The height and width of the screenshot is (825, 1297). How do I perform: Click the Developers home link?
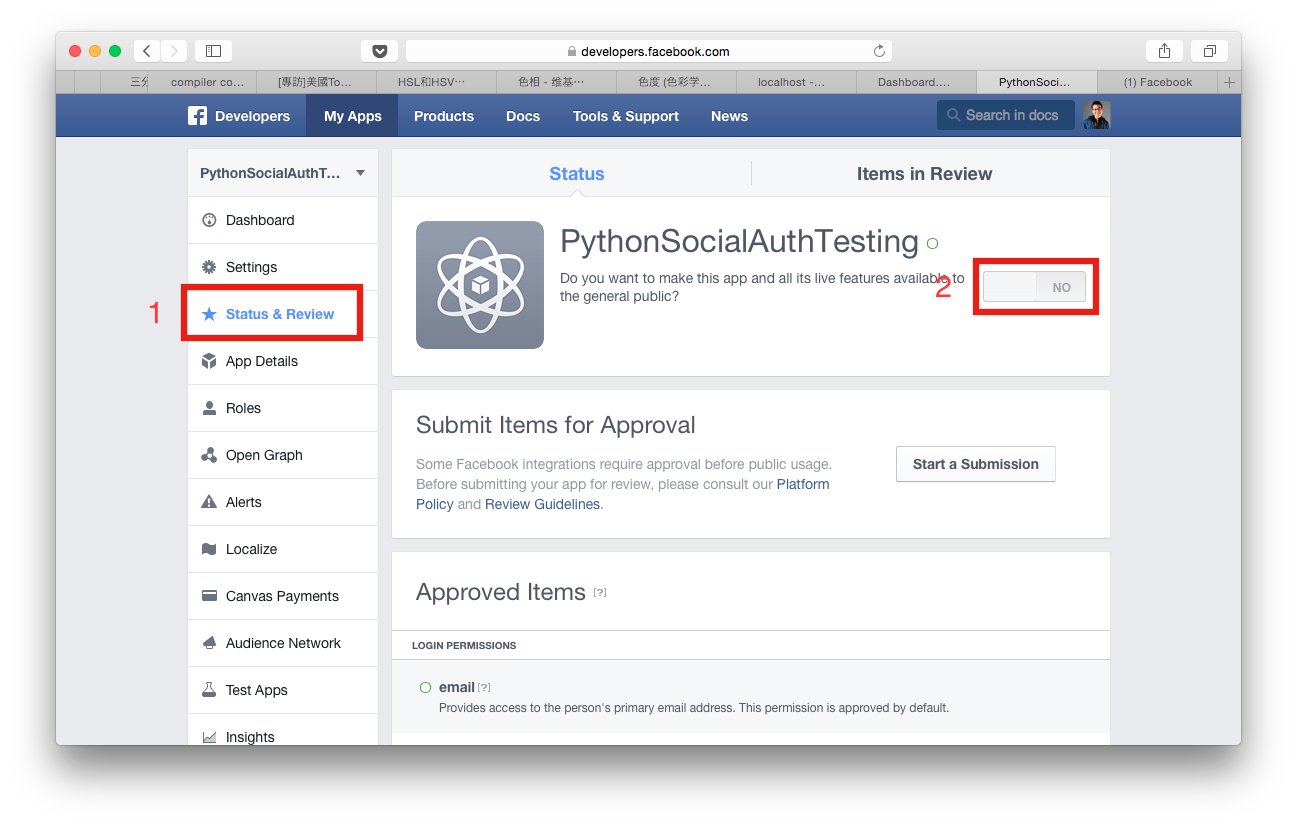pos(239,116)
